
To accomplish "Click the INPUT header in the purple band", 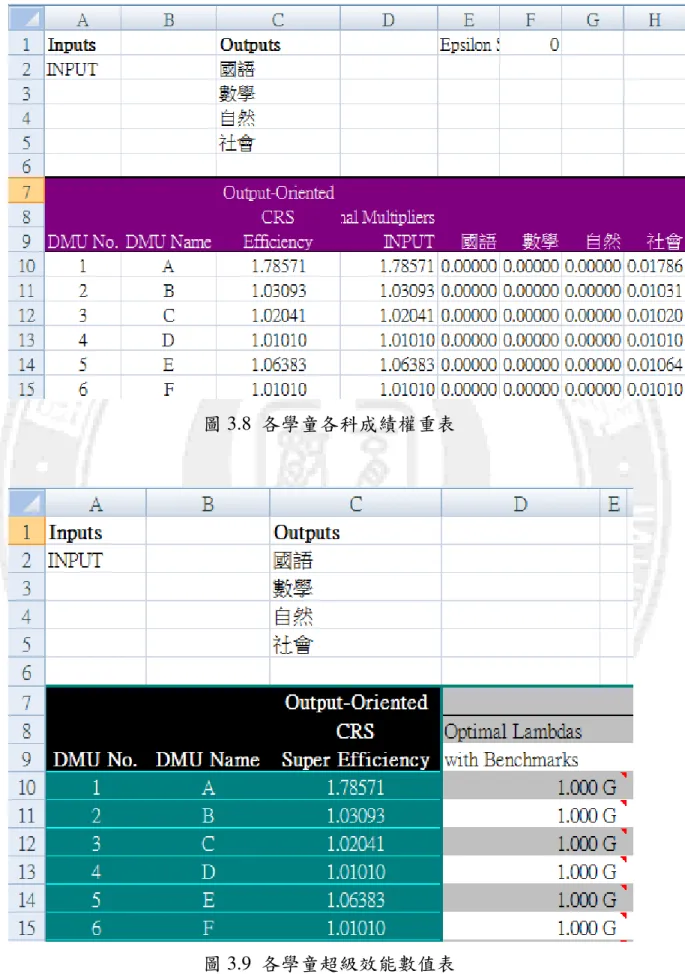I will (408, 241).
